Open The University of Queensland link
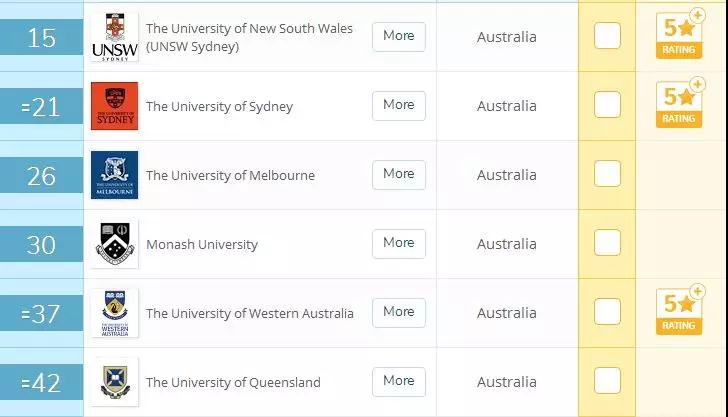Viewport: 728px width, 417px height. [233, 382]
